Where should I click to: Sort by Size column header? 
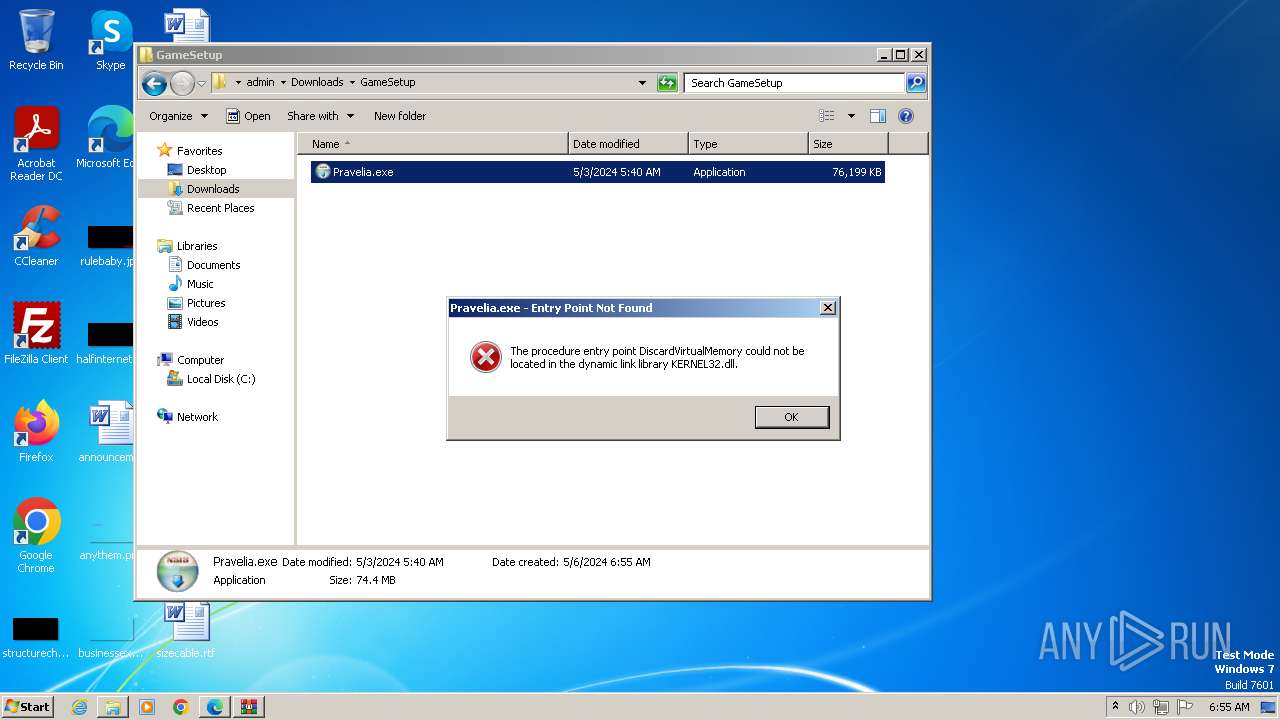pos(848,144)
